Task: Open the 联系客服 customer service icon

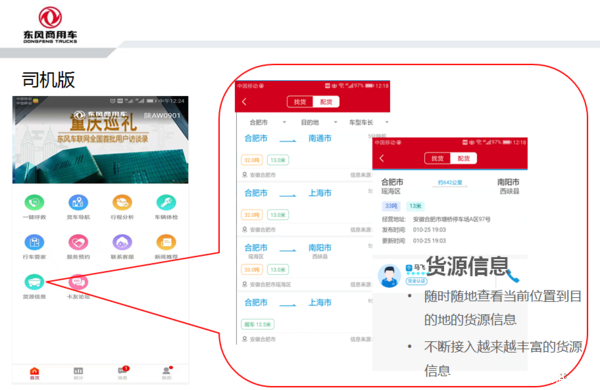Action: tap(122, 242)
